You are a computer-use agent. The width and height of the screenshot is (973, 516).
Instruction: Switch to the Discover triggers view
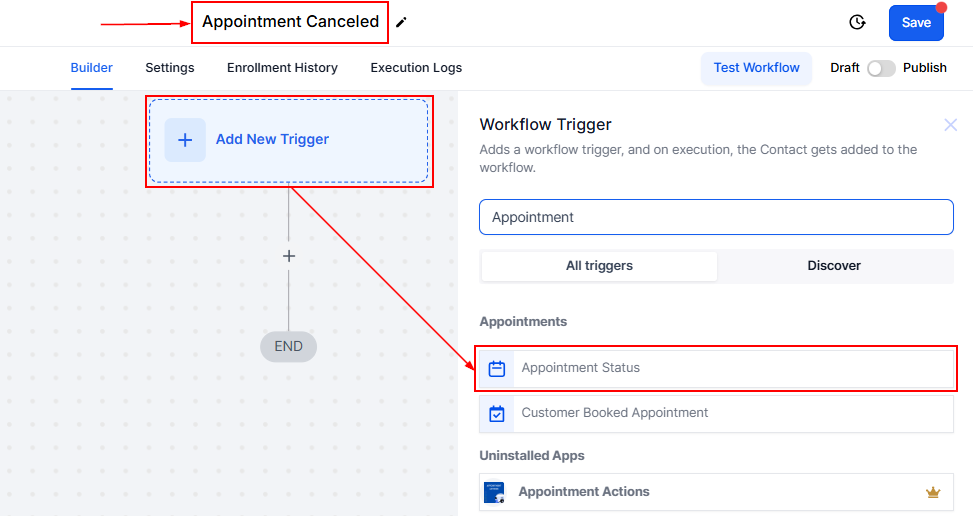pyautogui.click(x=834, y=266)
